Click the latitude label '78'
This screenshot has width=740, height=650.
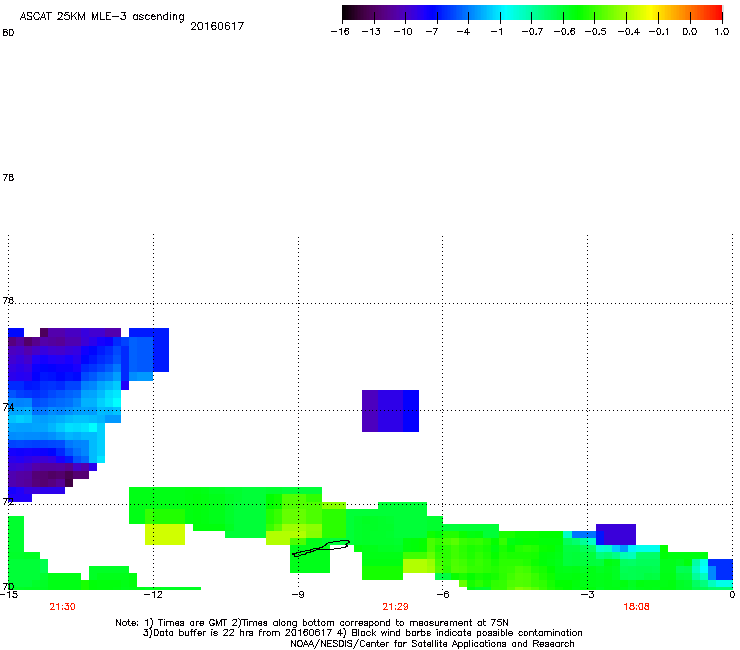pos(8,177)
